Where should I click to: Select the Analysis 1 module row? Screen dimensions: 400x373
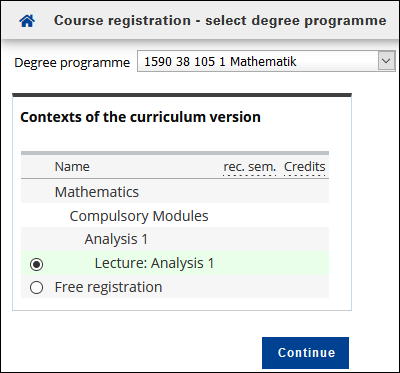pos(175,239)
